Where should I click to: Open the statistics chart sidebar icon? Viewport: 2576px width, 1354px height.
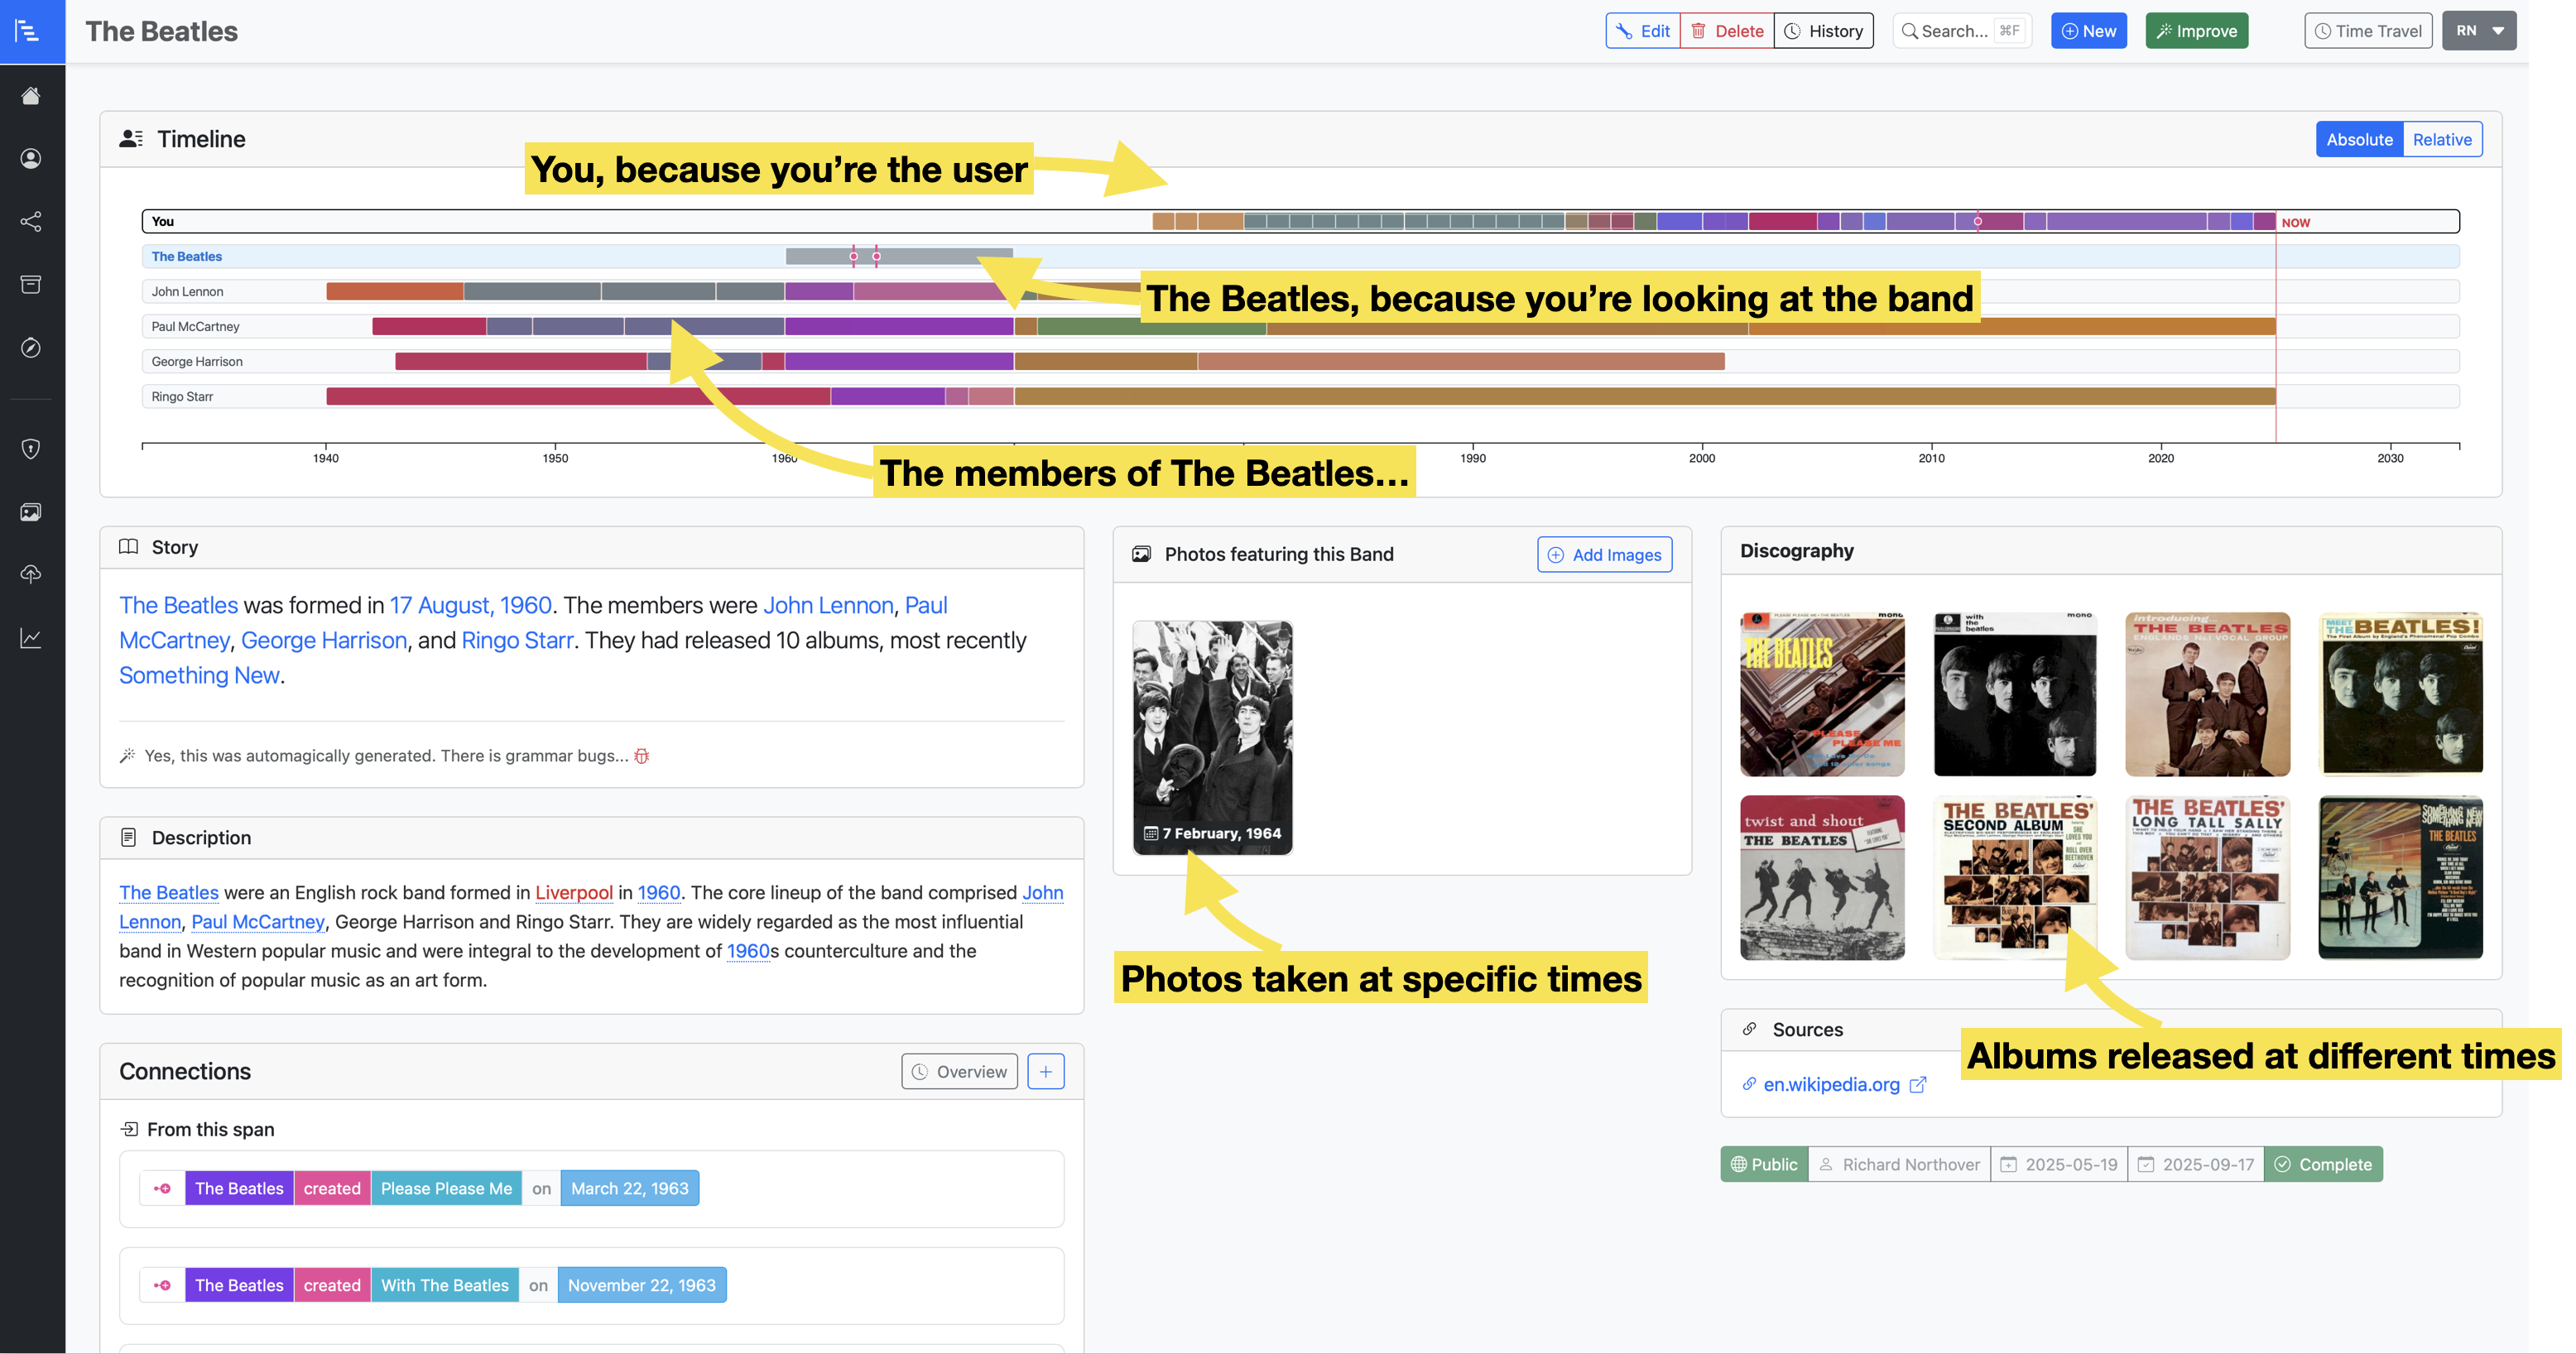(x=31, y=638)
